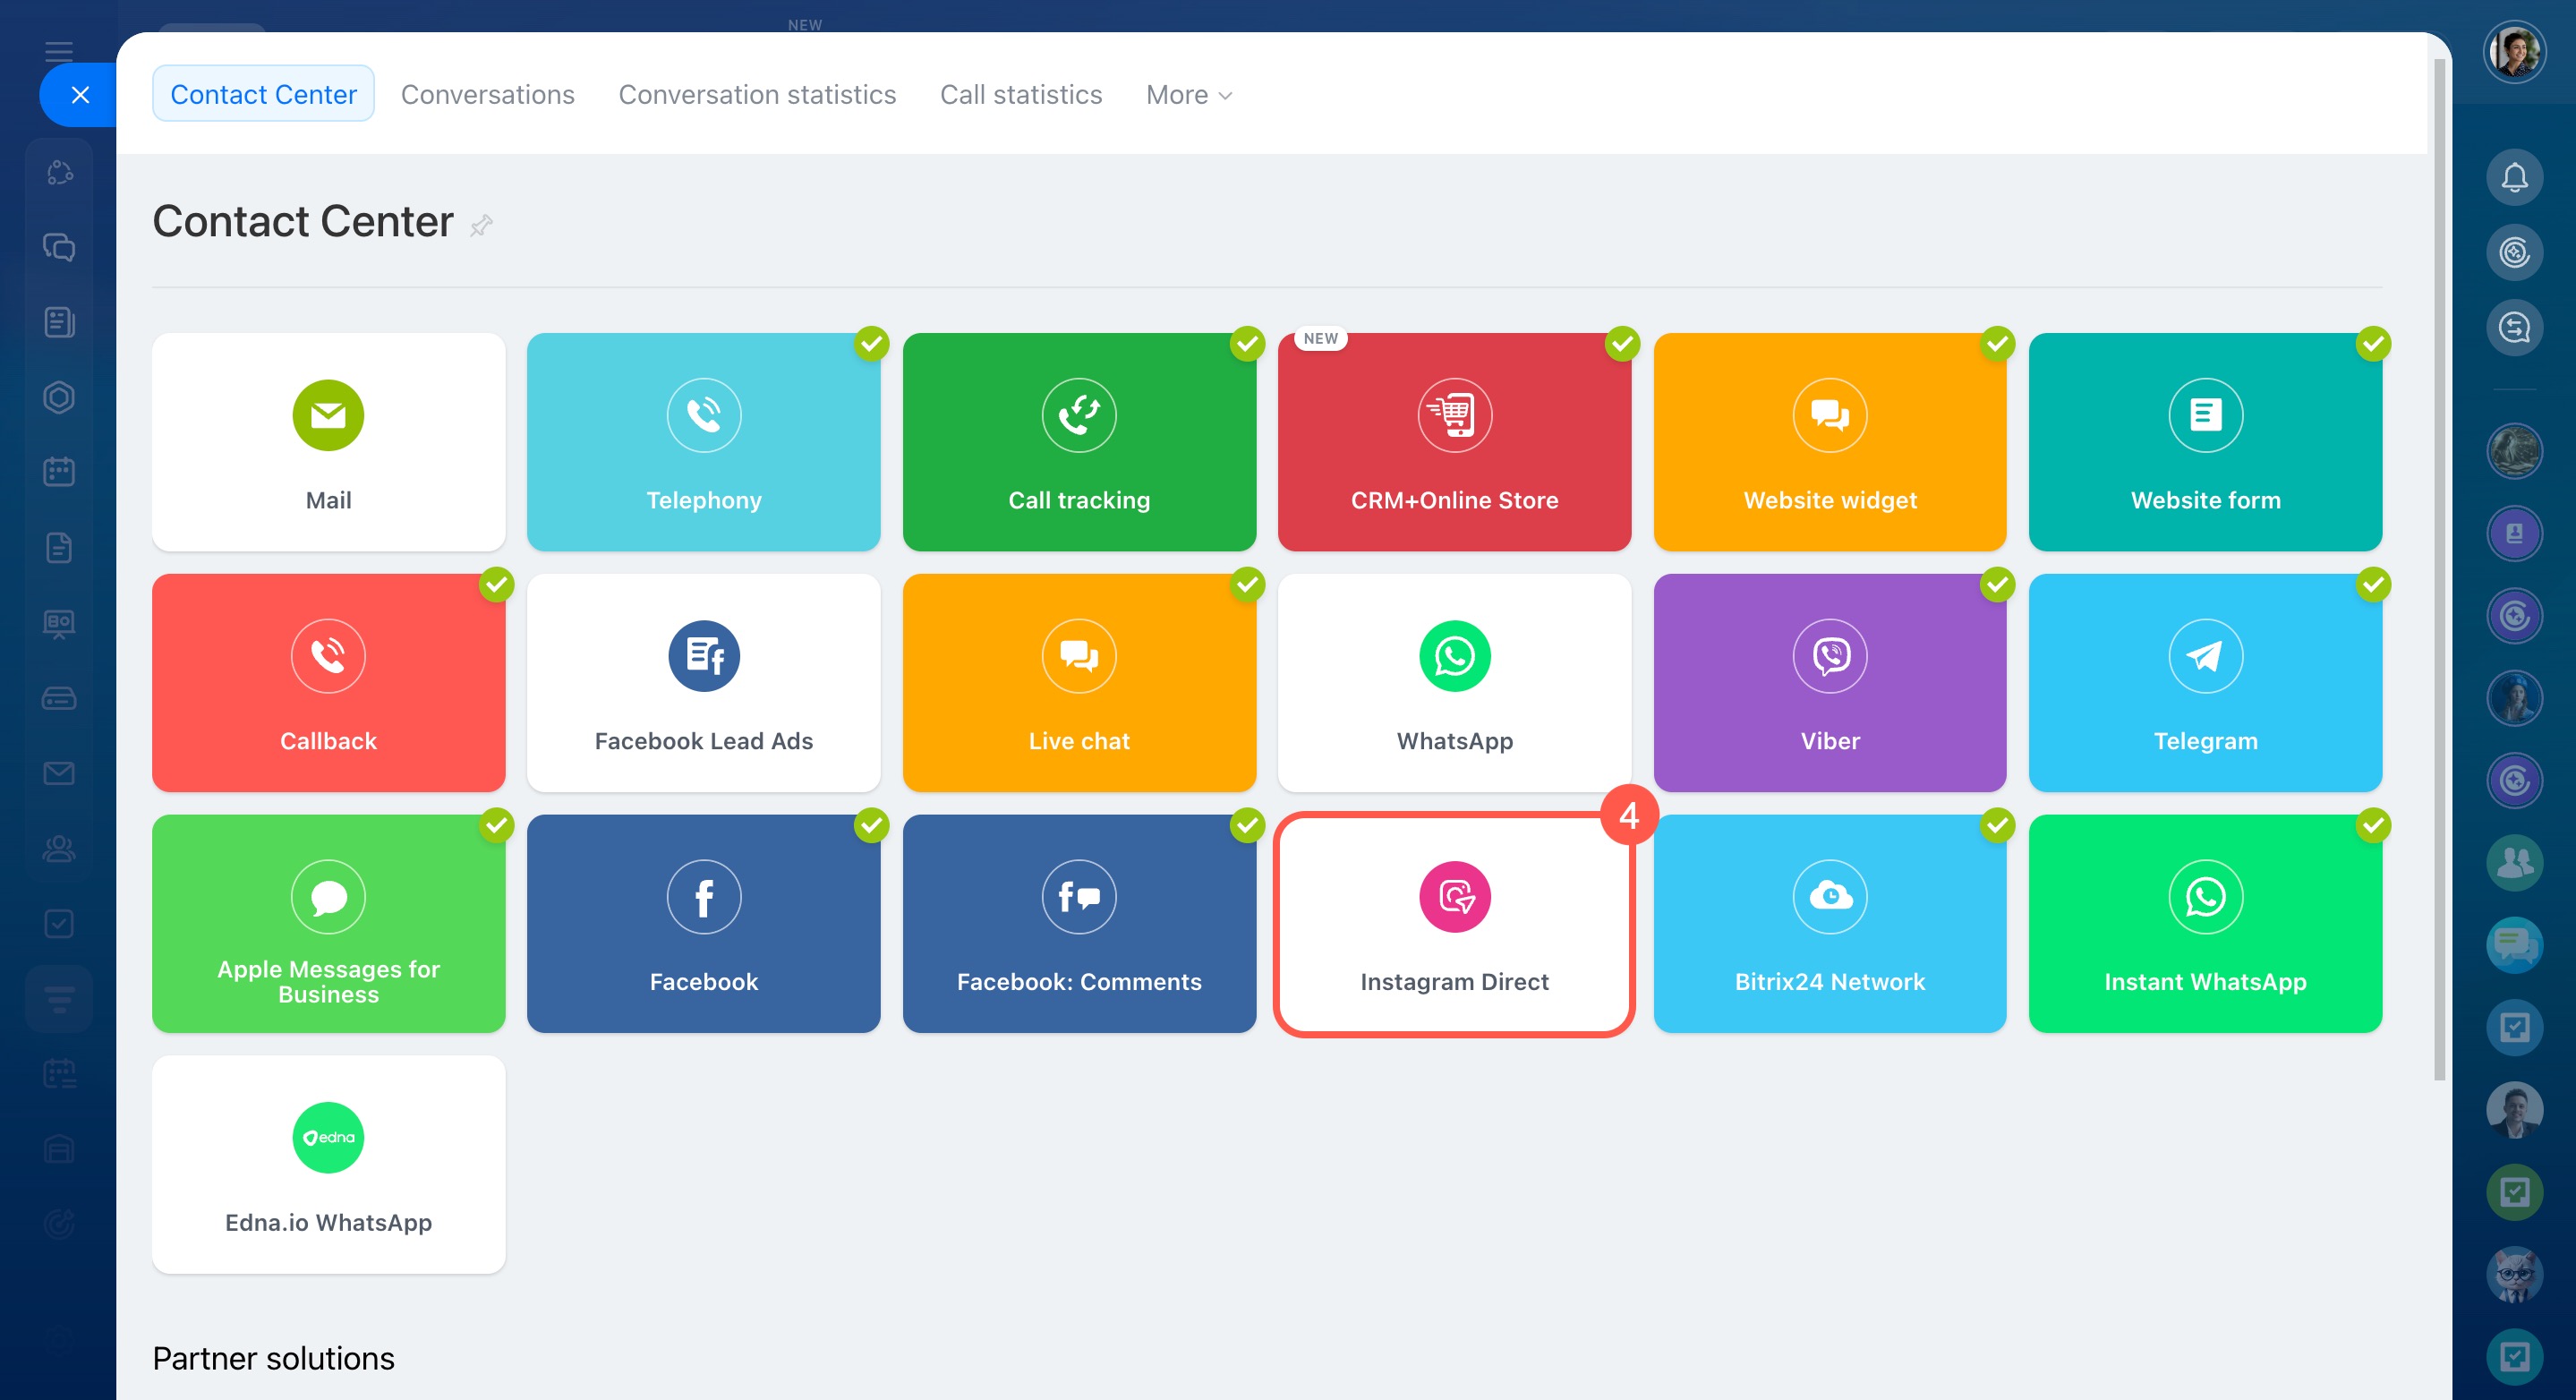Click the WhatsApp channel icon
Image resolution: width=2576 pixels, height=1400 pixels.
coord(1454,656)
